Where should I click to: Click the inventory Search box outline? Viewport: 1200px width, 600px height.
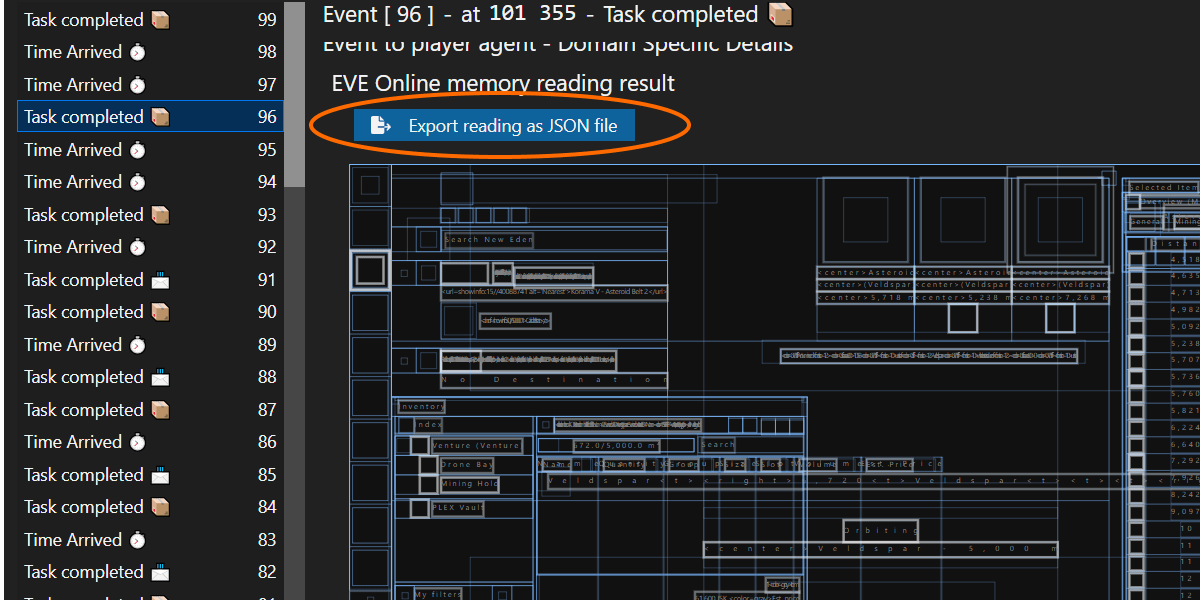[718, 445]
